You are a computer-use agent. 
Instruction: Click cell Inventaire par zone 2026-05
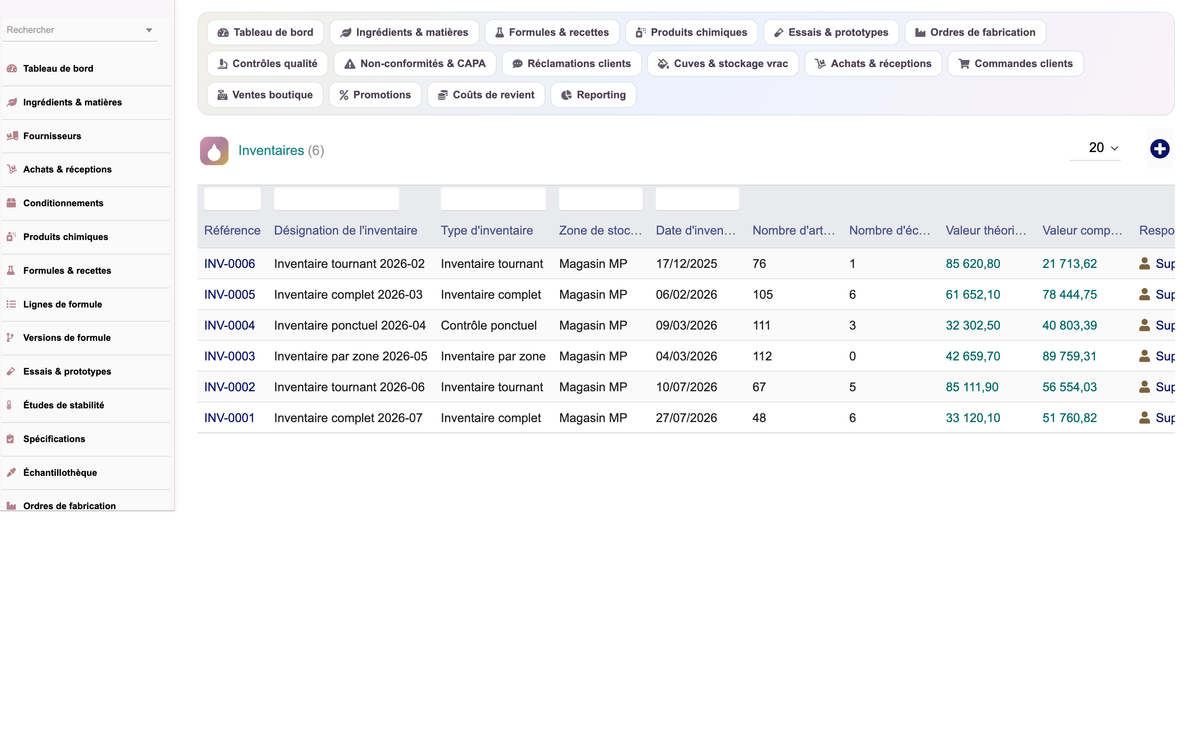pos(351,356)
